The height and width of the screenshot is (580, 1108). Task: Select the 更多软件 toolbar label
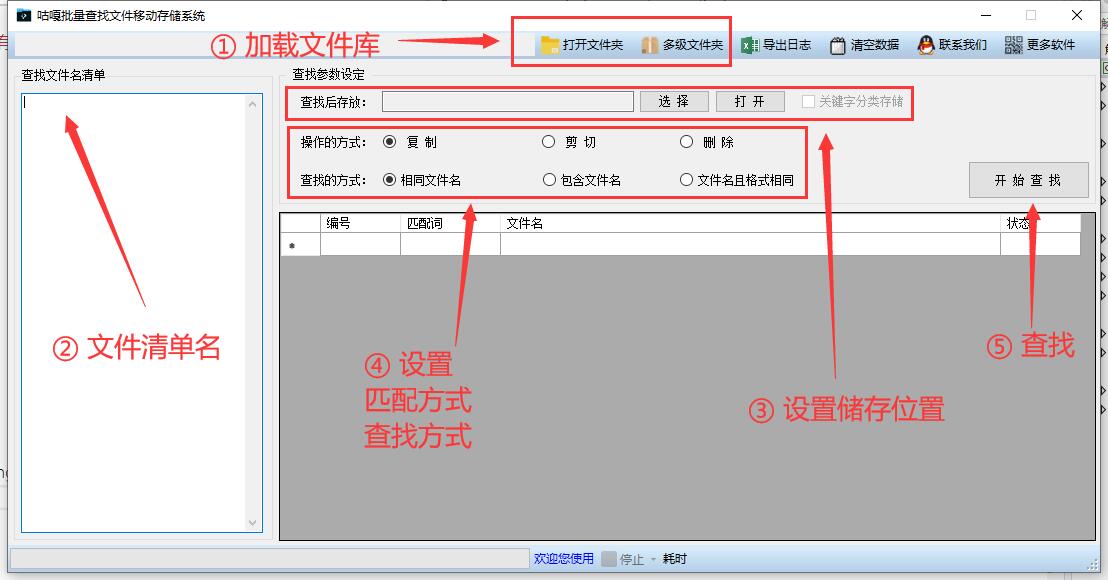point(1051,45)
